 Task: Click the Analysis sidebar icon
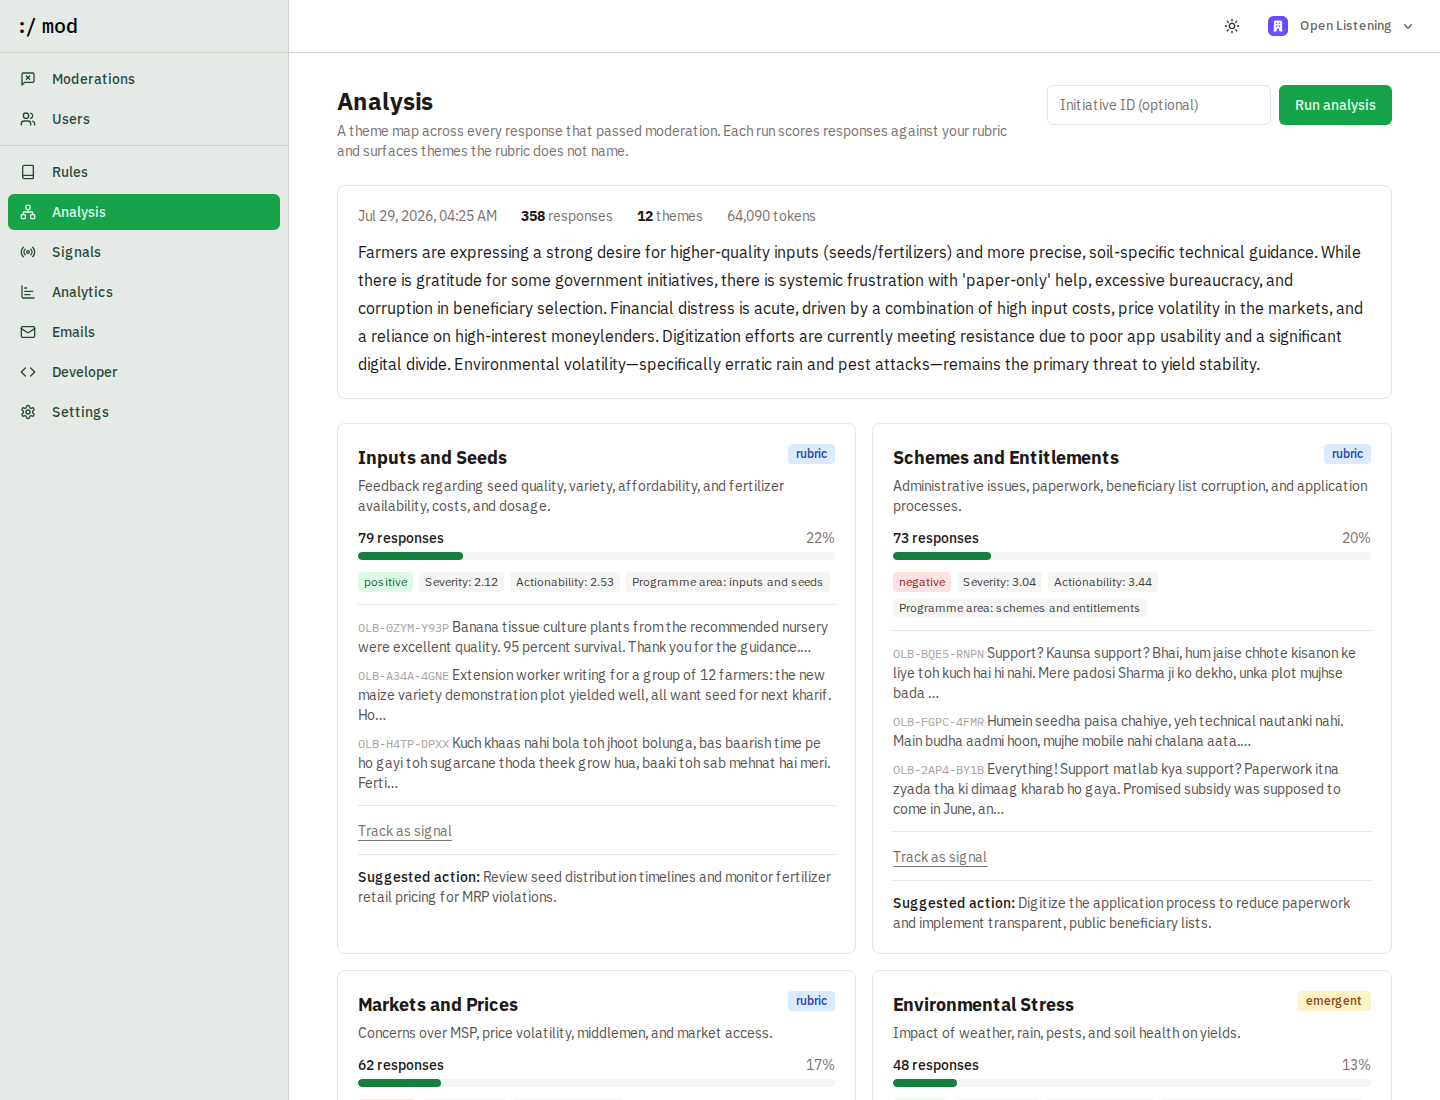coord(28,212)
